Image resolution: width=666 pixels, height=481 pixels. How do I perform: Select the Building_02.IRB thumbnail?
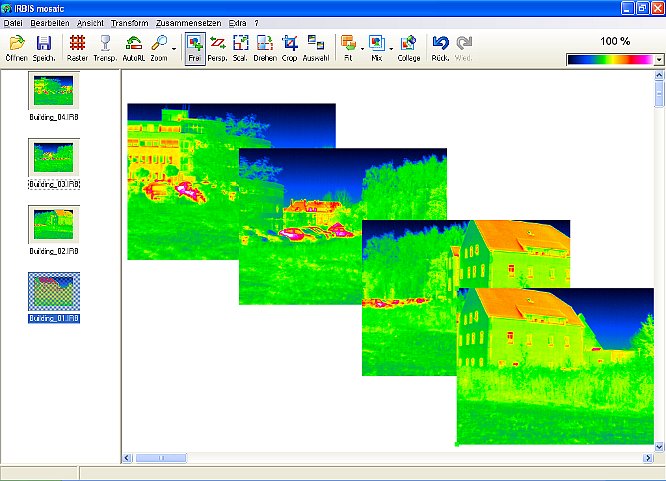tap(54, 224)
